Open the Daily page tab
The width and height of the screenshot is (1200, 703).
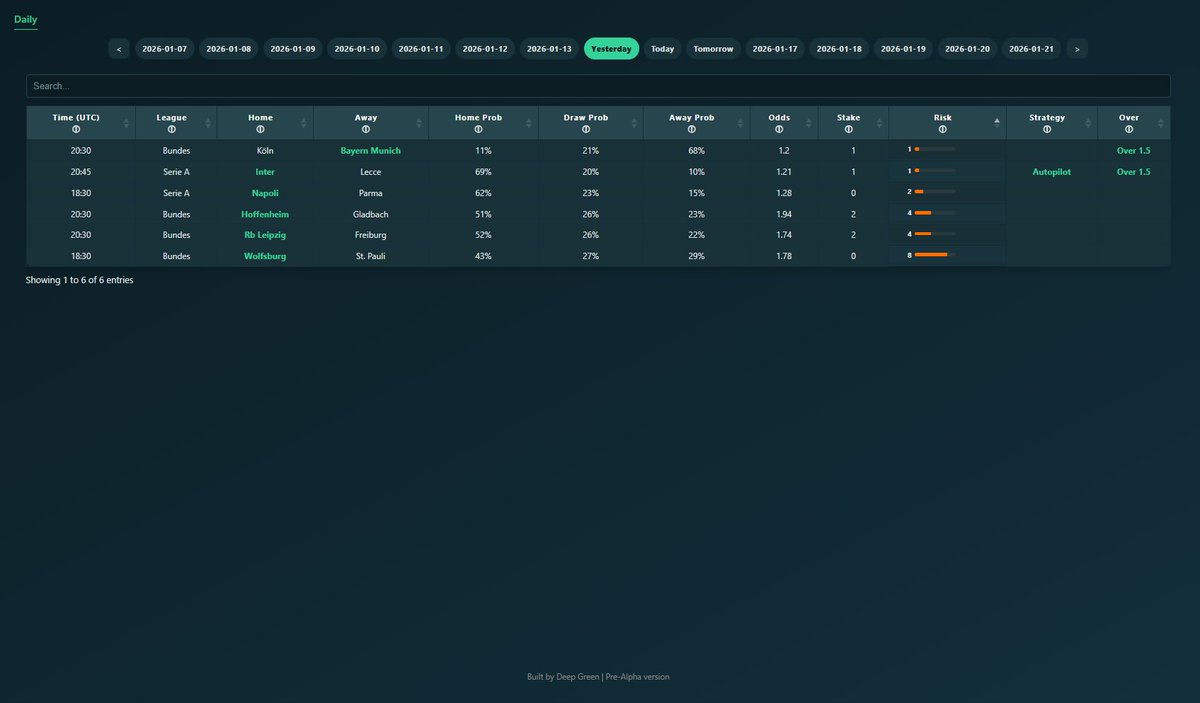point(26,20)
